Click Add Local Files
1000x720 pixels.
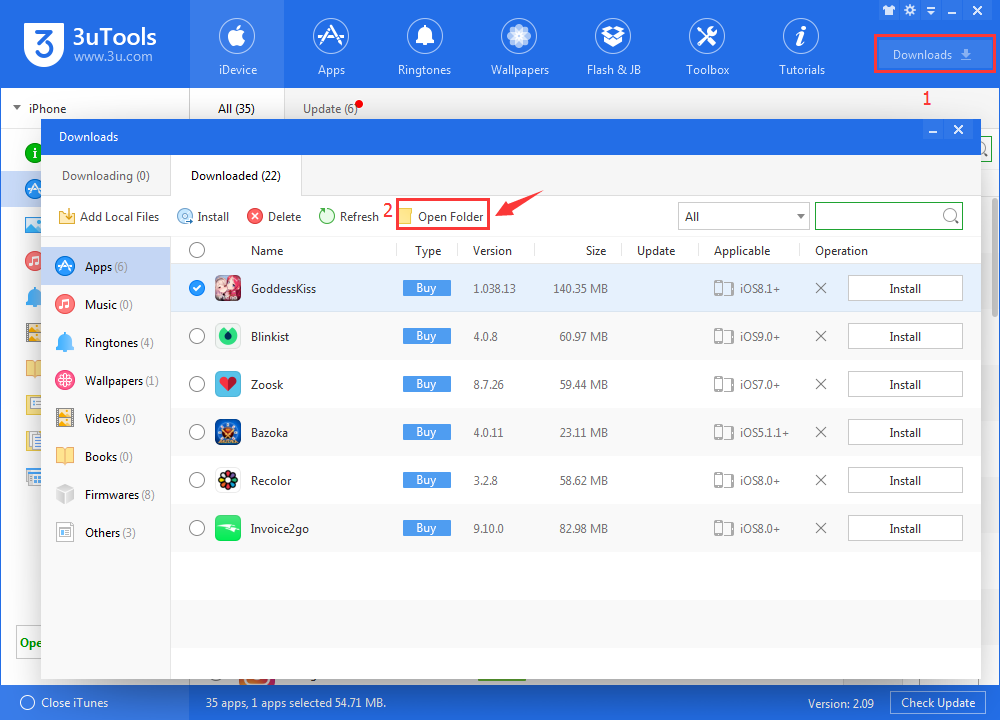[x=108, y=217]
